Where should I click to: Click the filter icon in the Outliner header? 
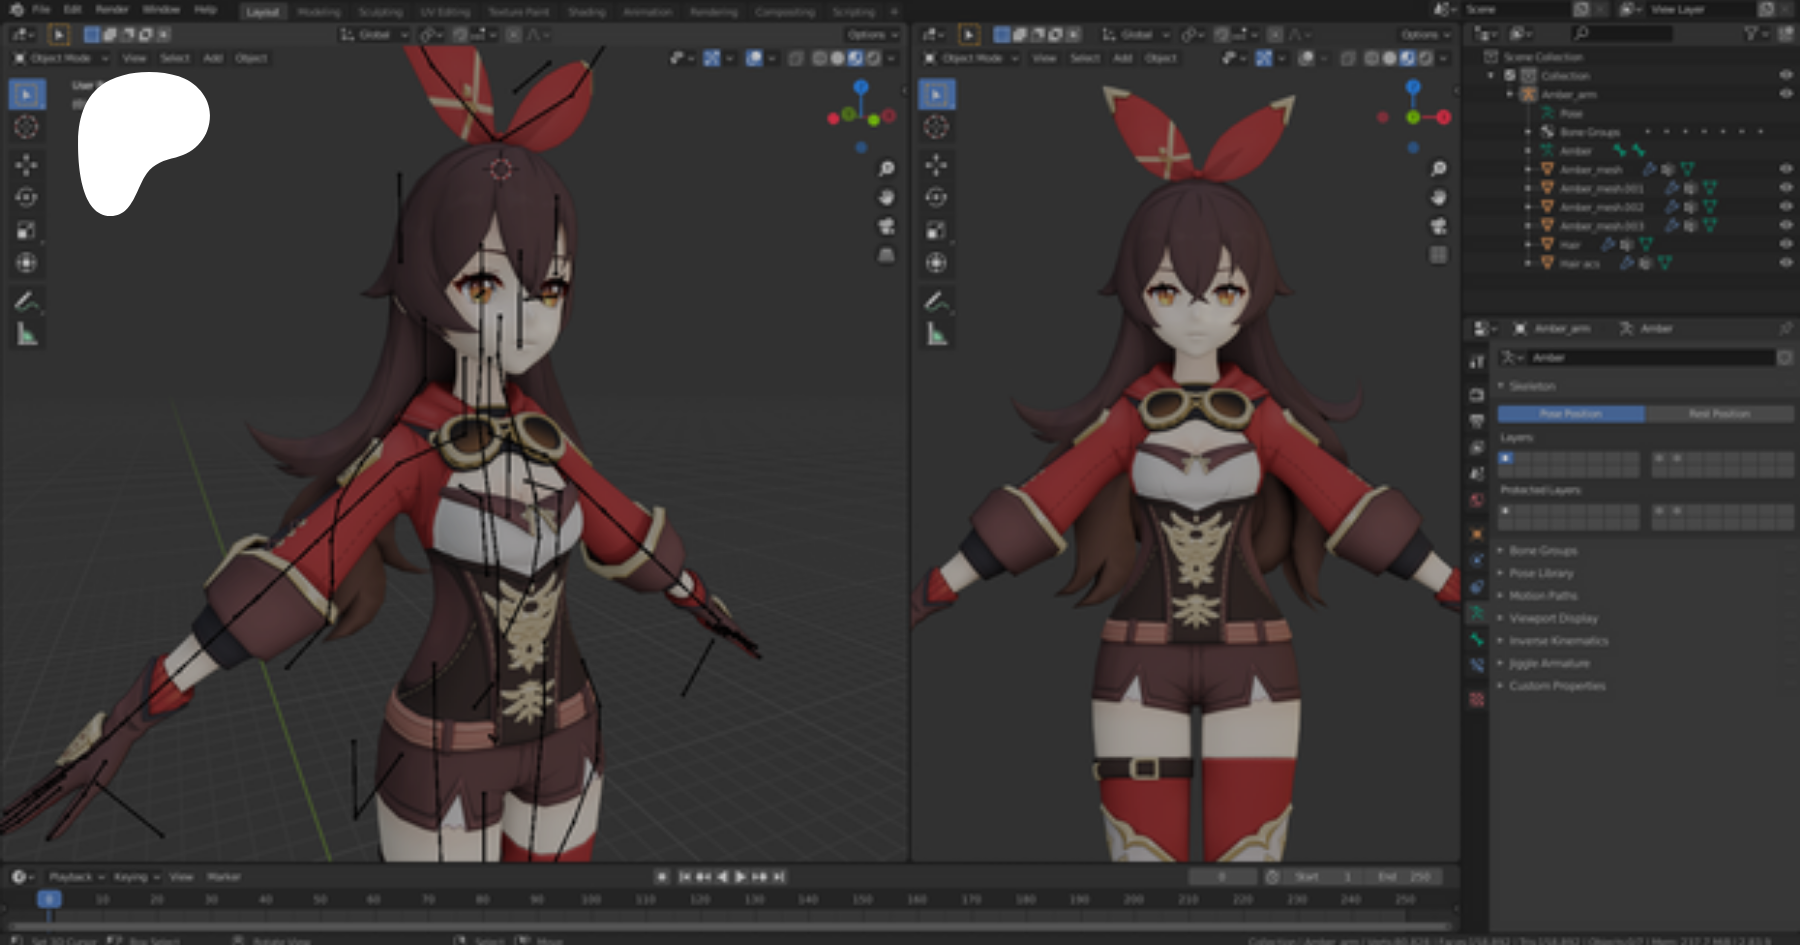click(x=1748, y=33)
